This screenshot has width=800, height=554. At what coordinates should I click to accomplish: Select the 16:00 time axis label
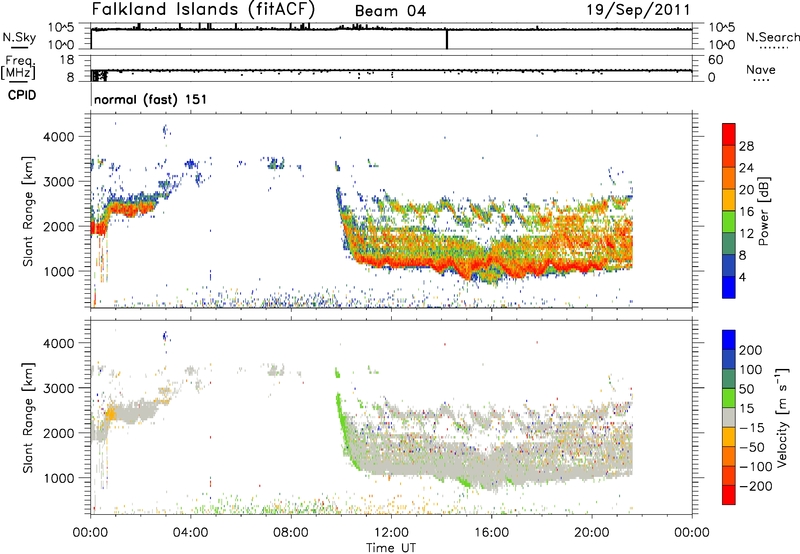[x=491, y=533]
